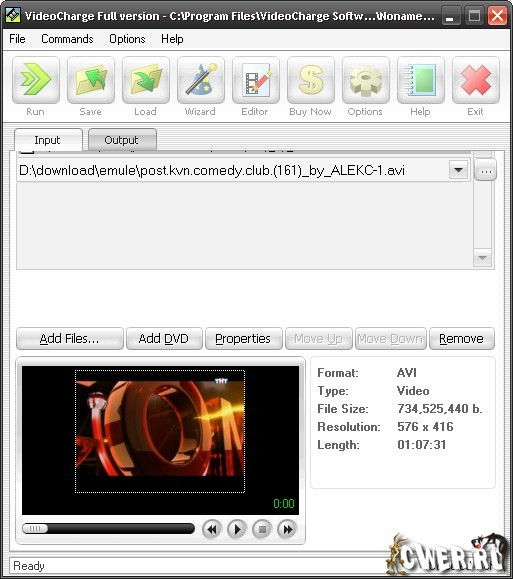Click the Remove button
The height and width of the screenshot is (579, 513).
(462, 339)
